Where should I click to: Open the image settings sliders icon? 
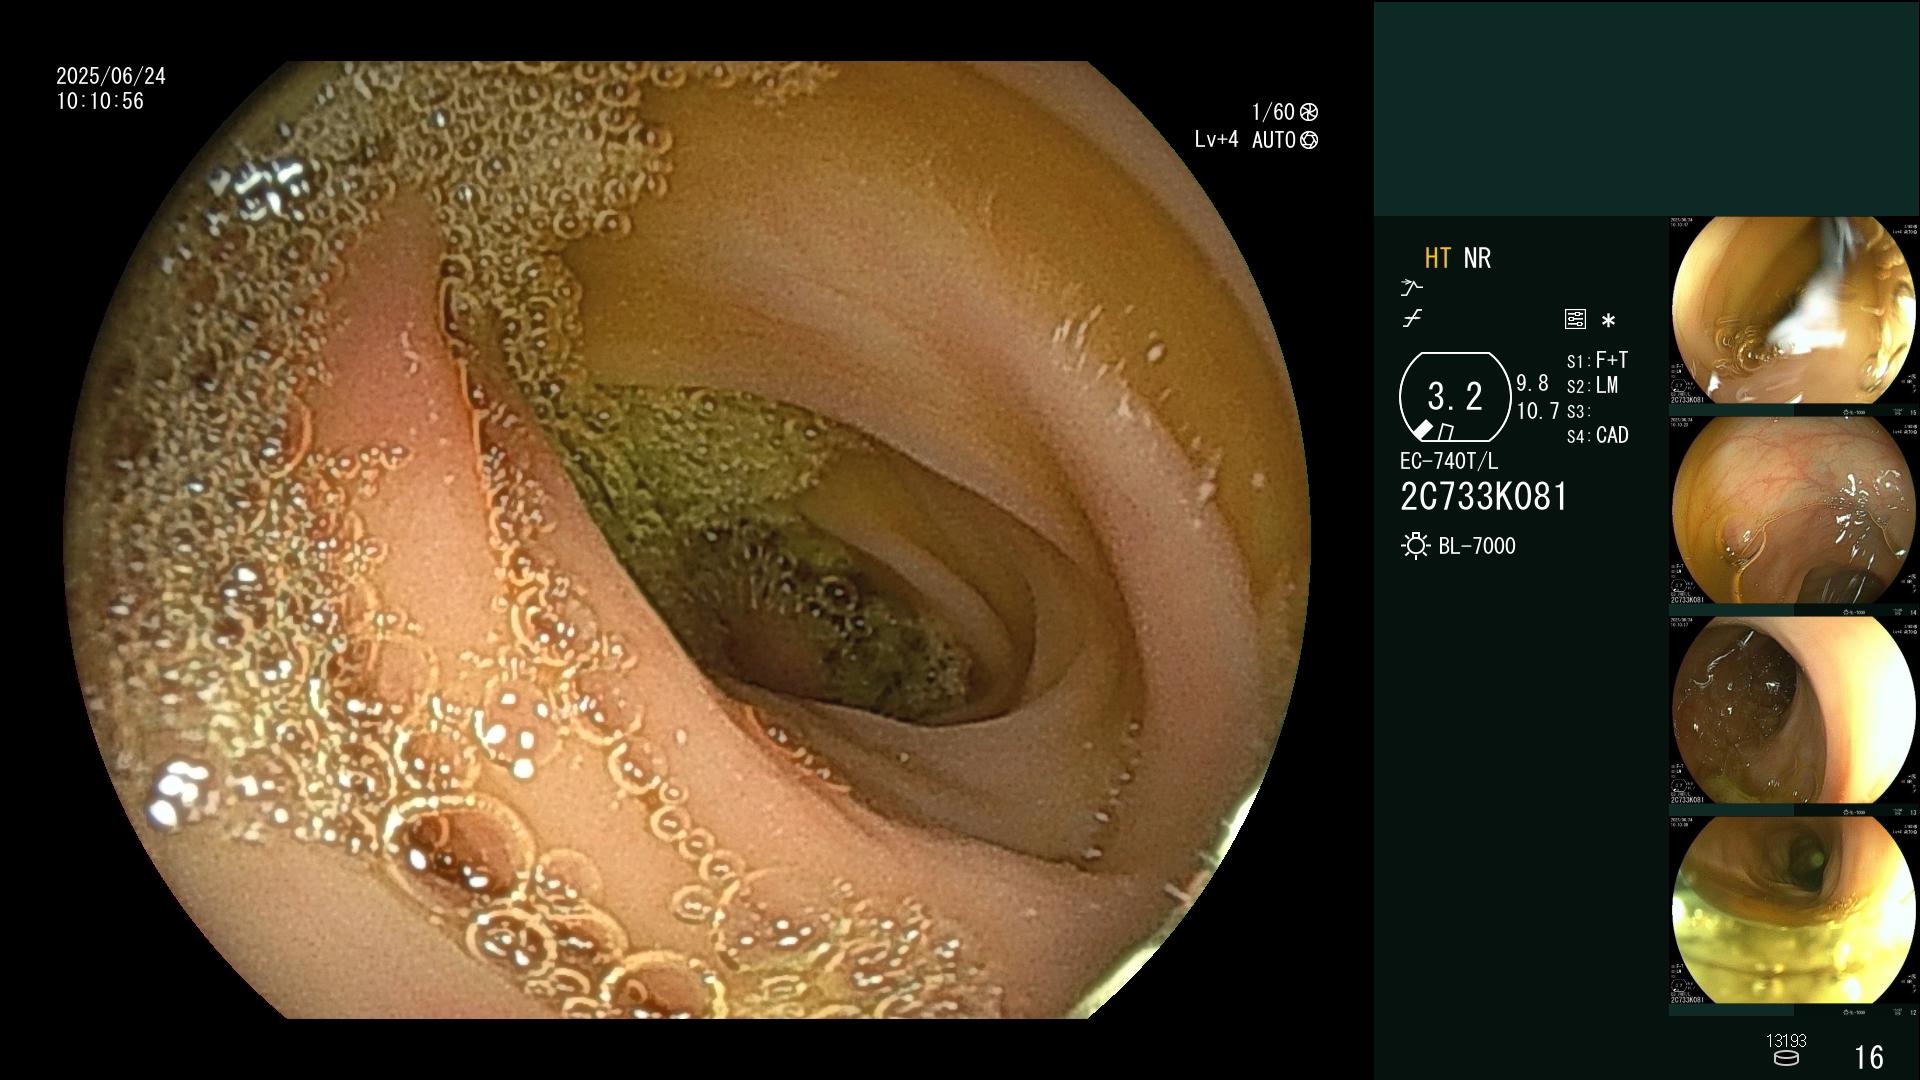click(1575, 319)
